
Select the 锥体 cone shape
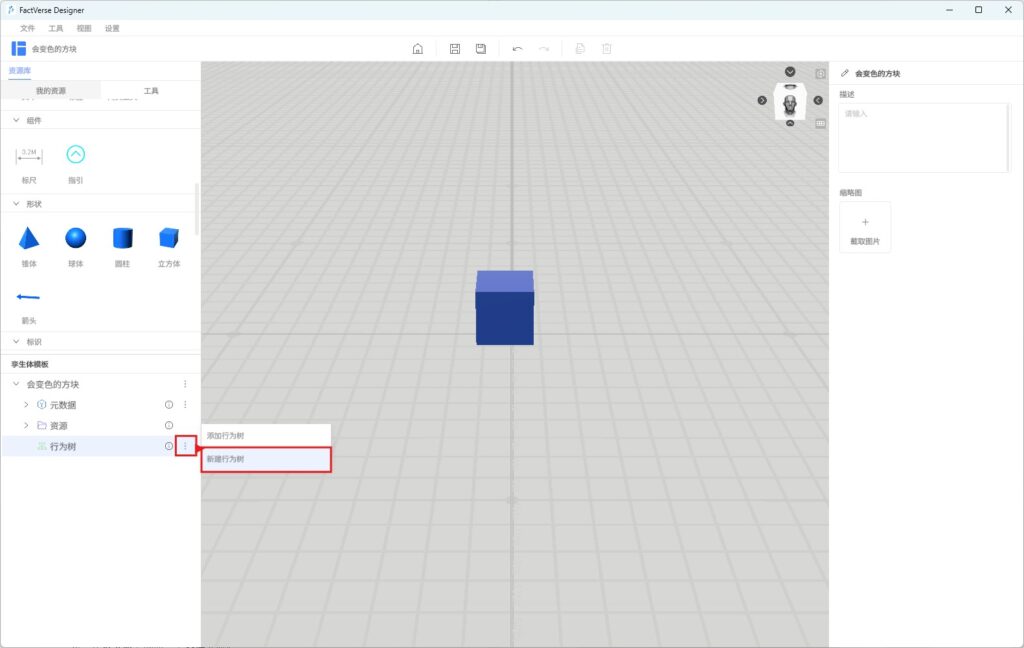pos(29,239)
